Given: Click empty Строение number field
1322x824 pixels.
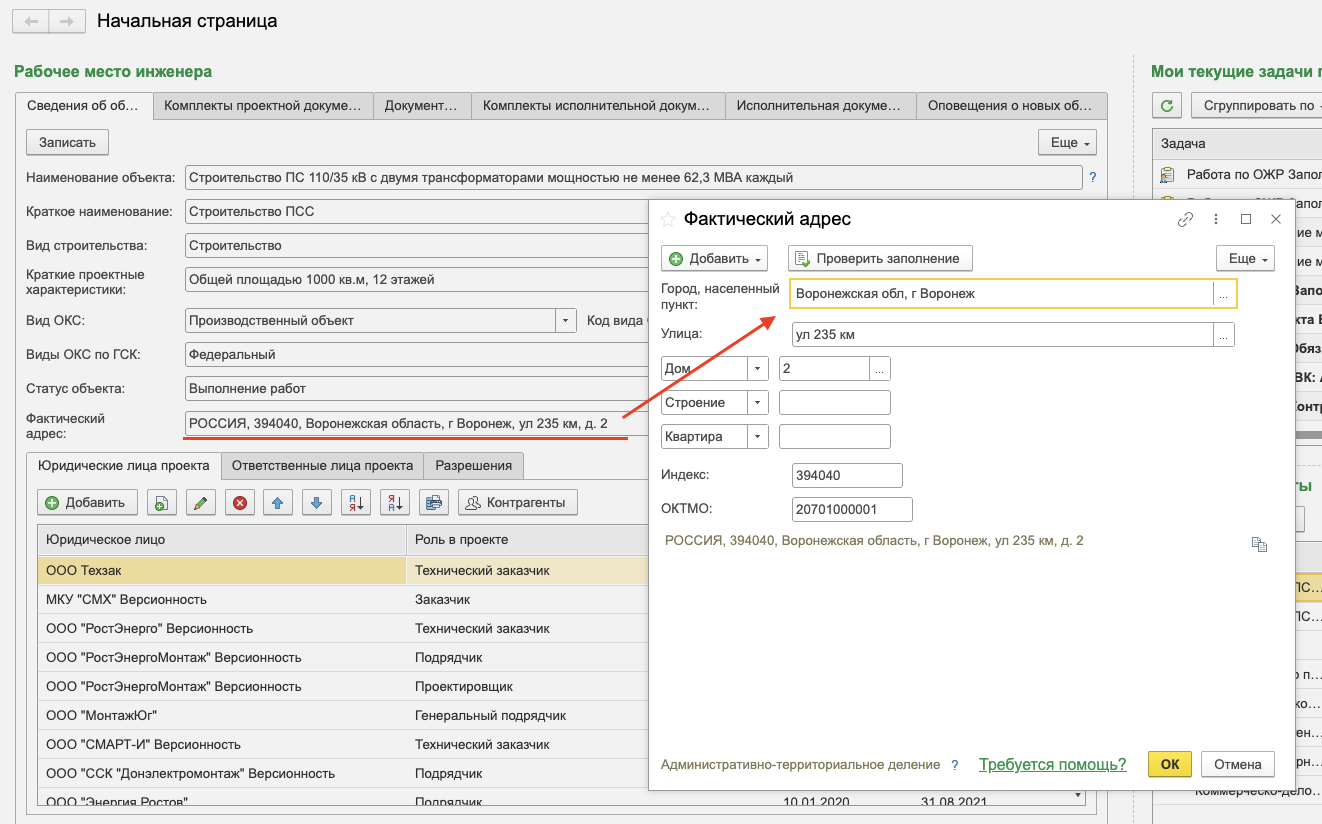Looking at the screenshot, I should (834, 403).
